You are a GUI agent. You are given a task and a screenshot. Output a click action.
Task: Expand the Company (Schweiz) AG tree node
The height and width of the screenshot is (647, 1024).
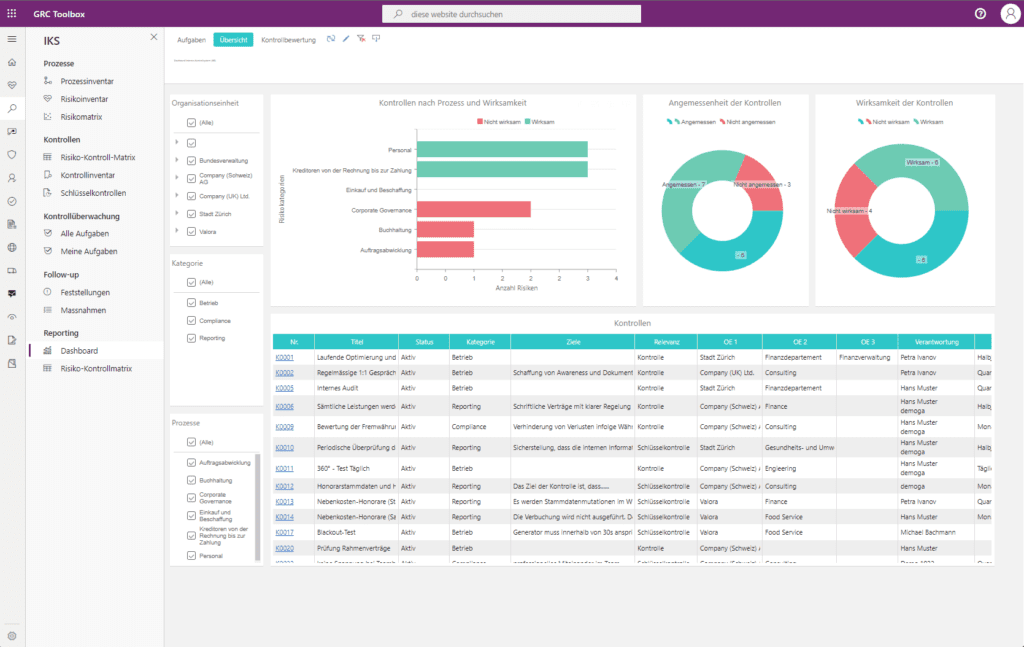coord(177,178)
